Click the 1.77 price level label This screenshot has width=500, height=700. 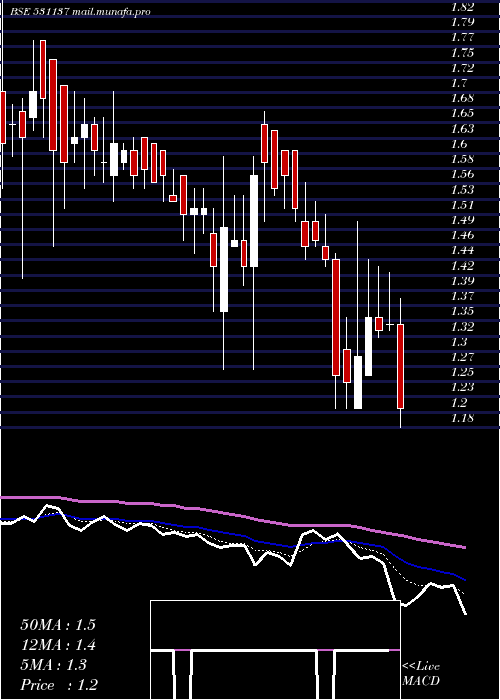(x=462, y=37)
